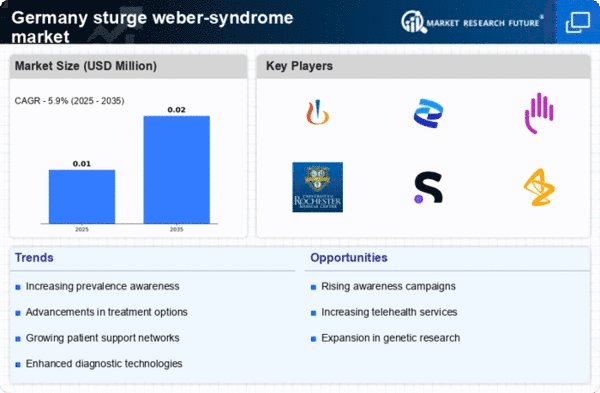The height and width of the screenshot is (393, 600).
Task: Click the 2035 market size bar
Action: click(177, 170)
